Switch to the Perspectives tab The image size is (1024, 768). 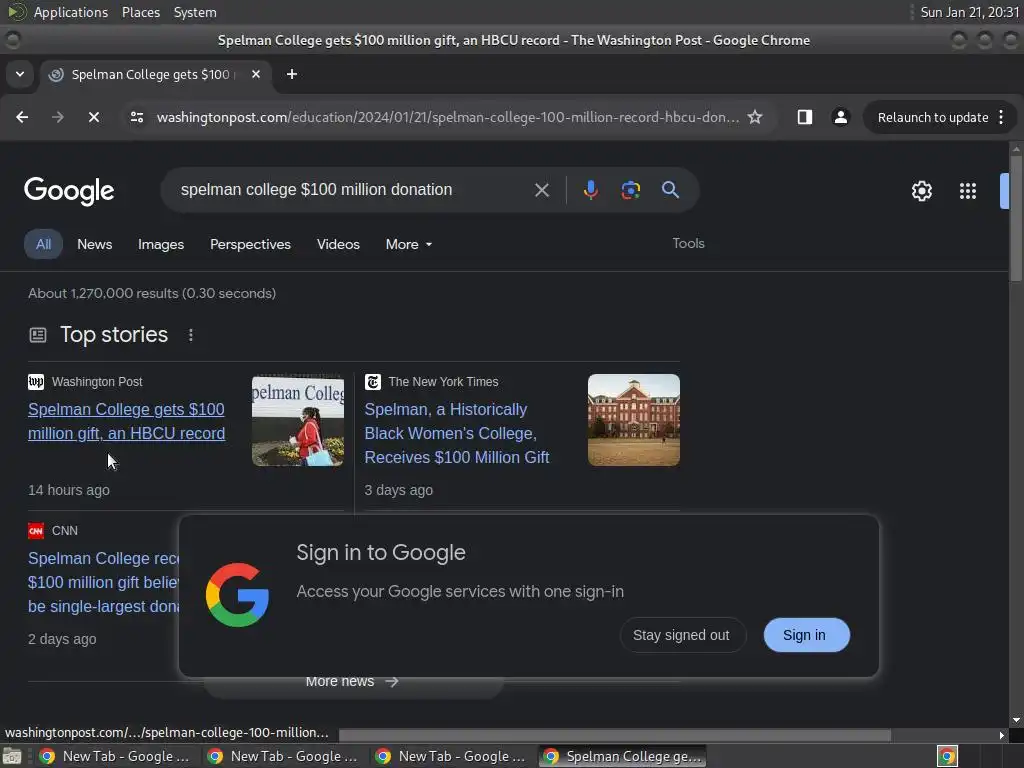250,244
